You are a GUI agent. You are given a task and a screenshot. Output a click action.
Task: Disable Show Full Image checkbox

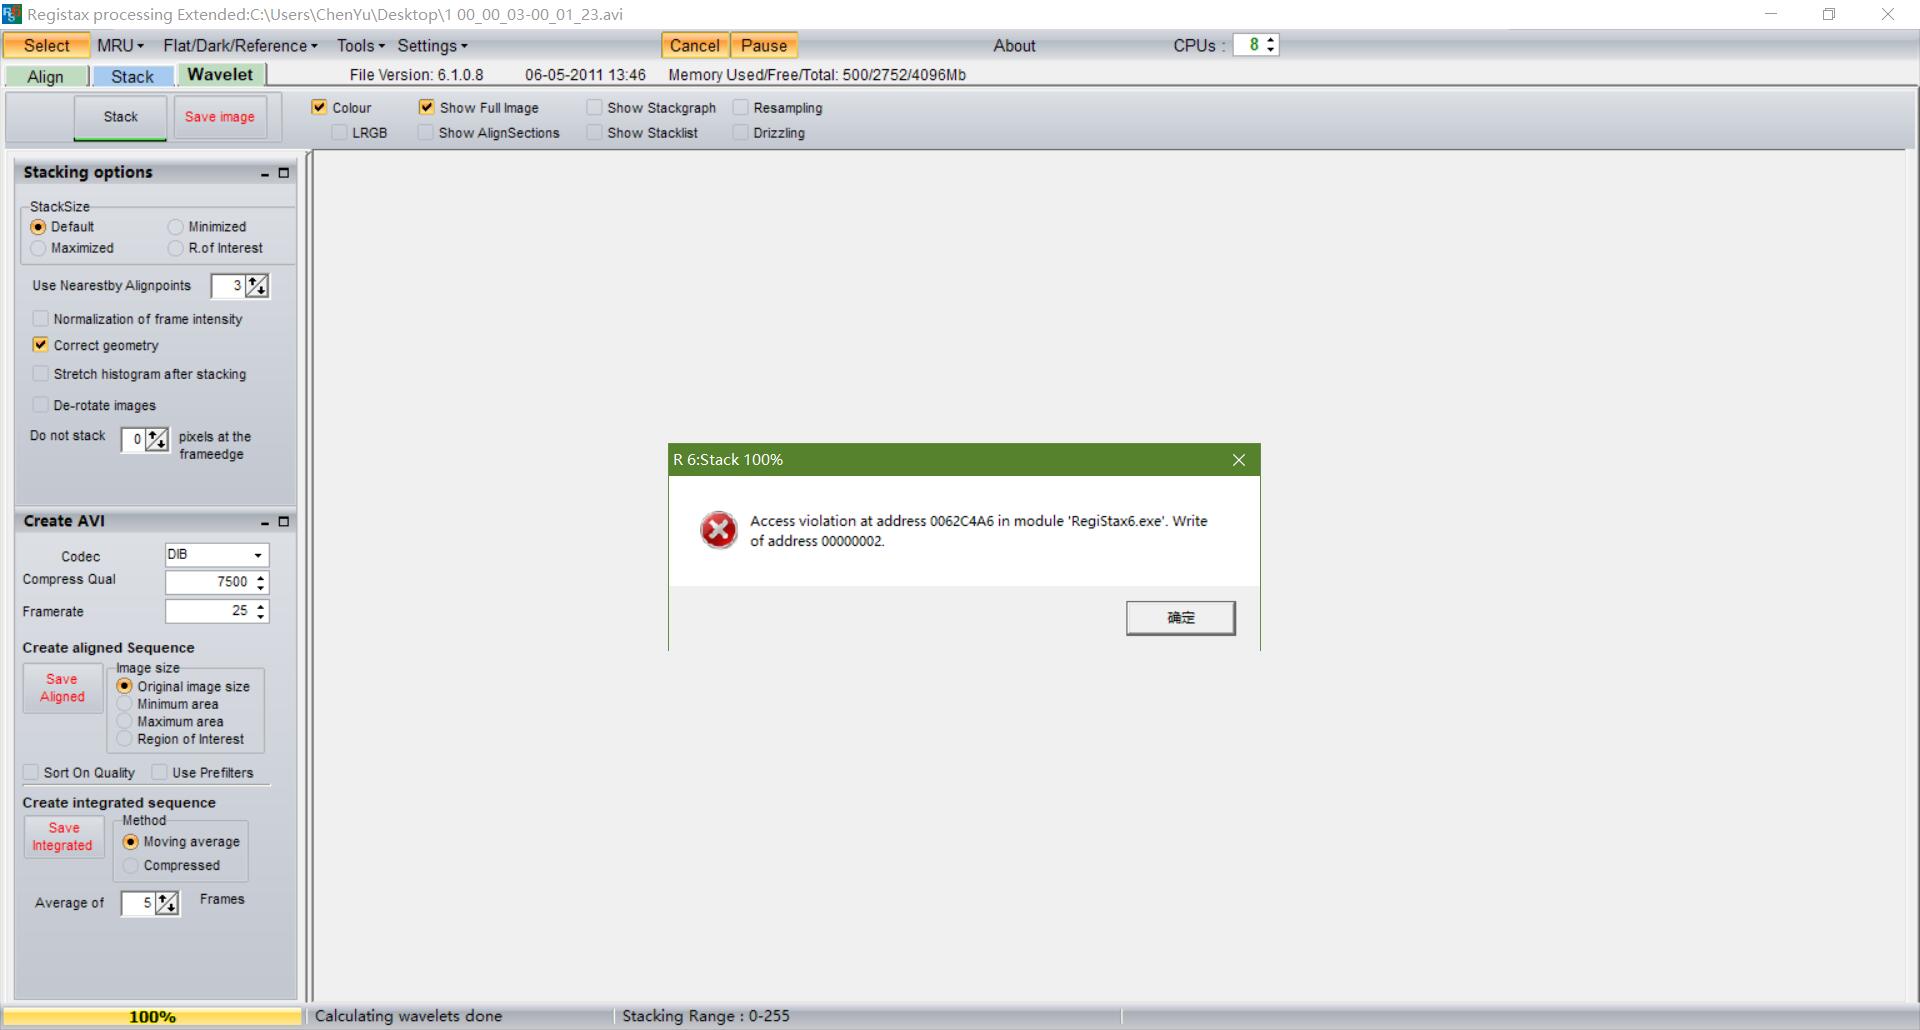tap(426, 107)
